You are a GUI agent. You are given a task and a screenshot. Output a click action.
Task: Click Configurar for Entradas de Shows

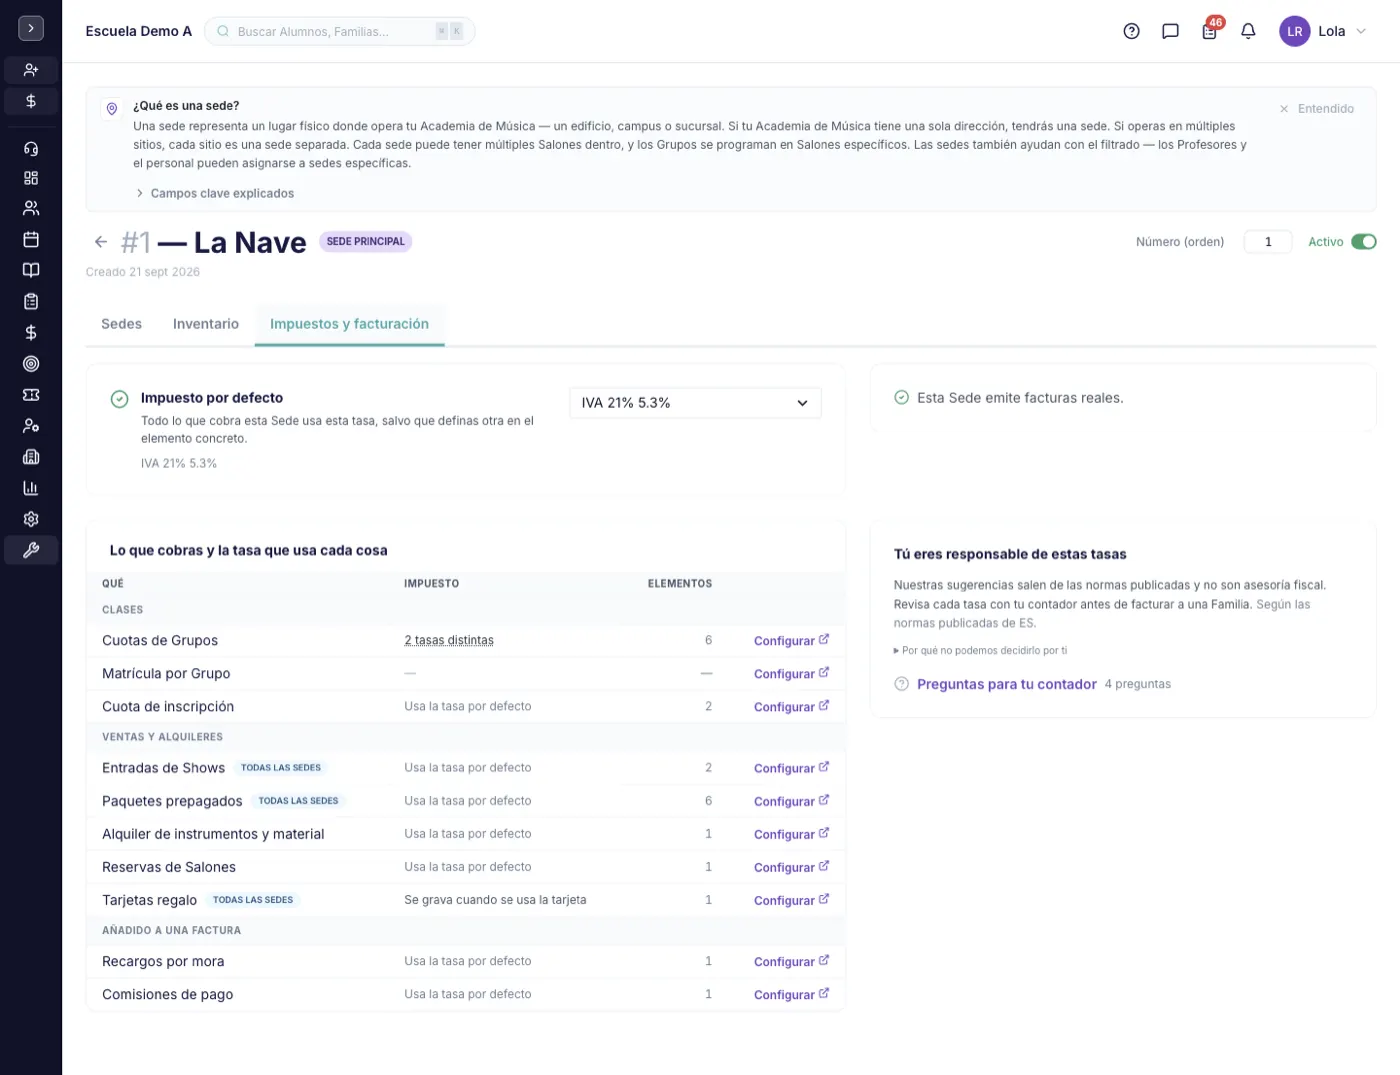[791, 768]
